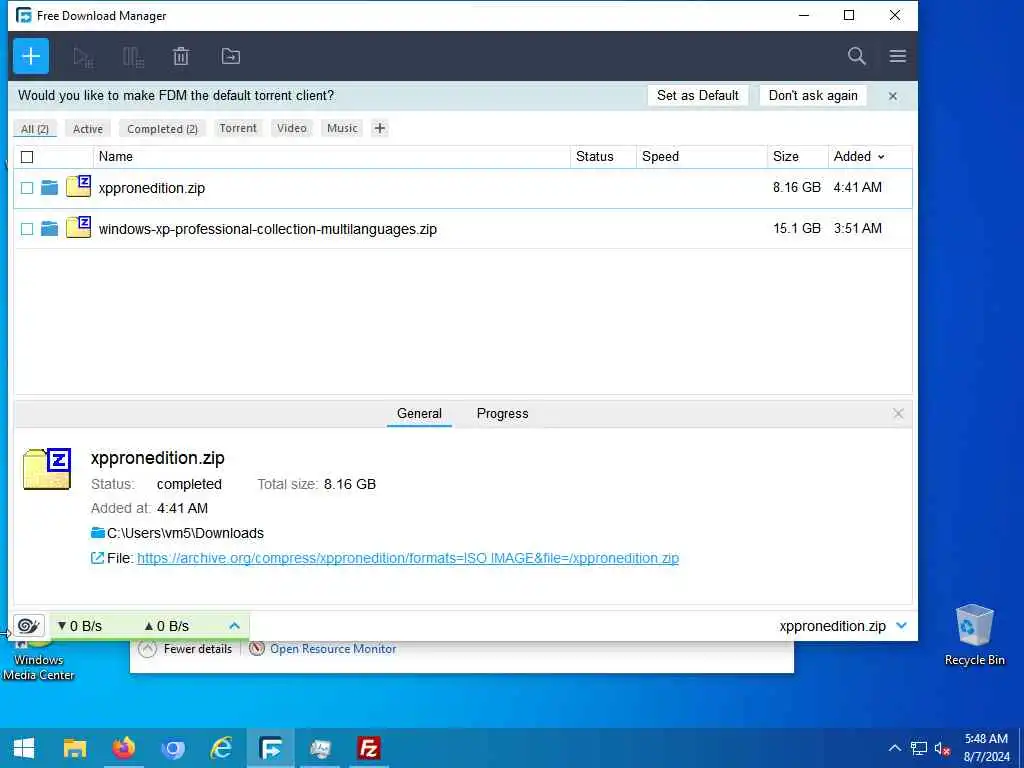Check the windows-xp-professional-collection row checkbox
The width and height of the screenshot is (1024, 768).
click(x=27, y=229)
